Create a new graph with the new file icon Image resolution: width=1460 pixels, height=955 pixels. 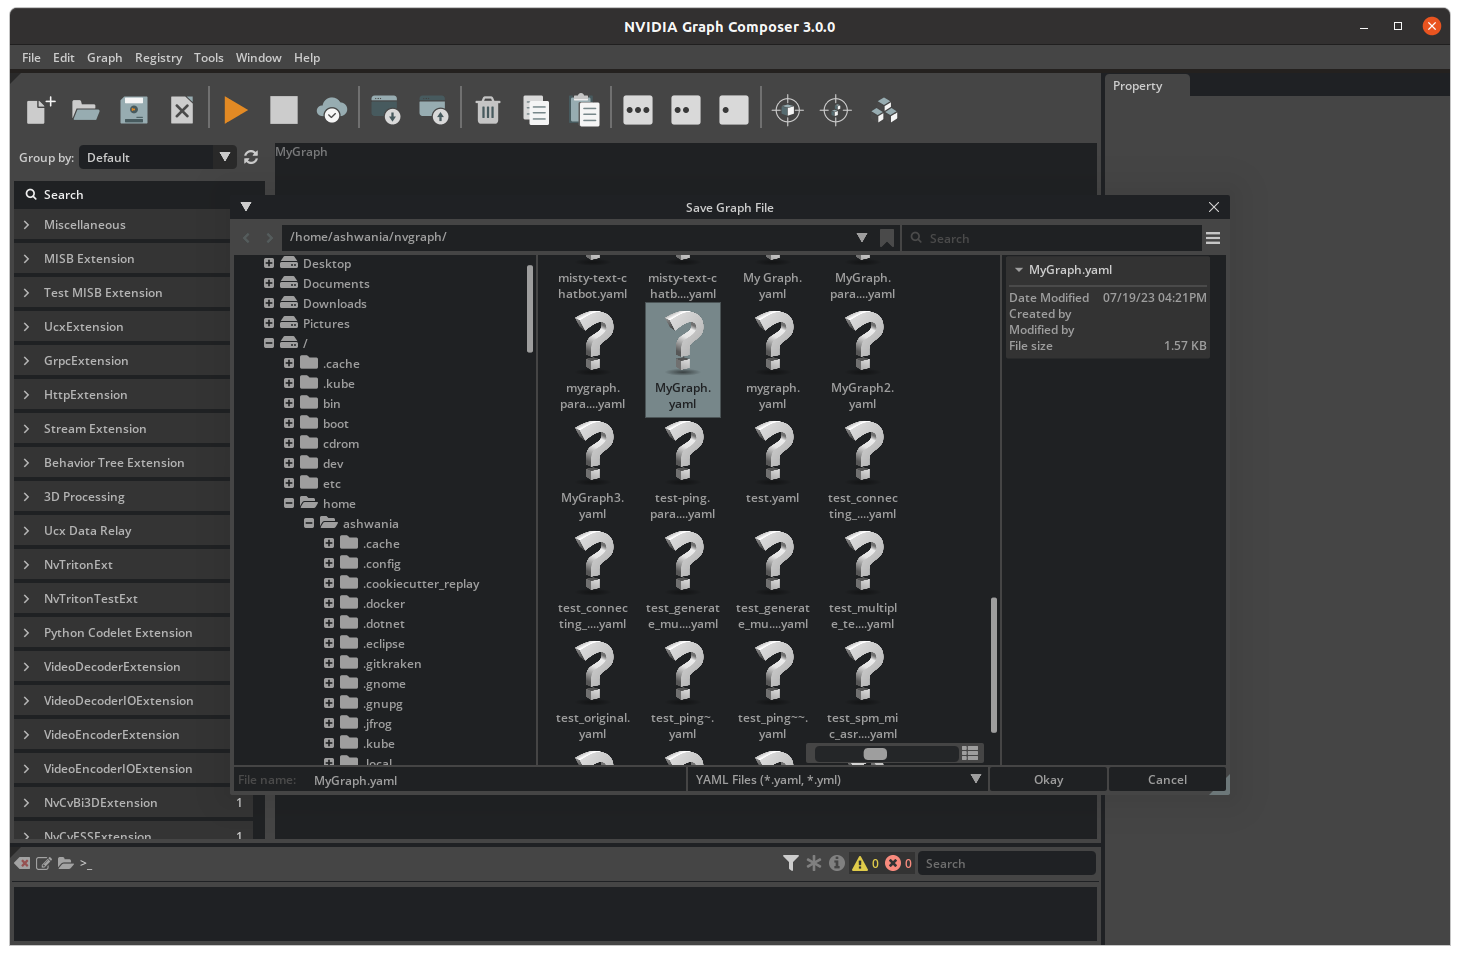pyautogui.click(x=39, y=110)
